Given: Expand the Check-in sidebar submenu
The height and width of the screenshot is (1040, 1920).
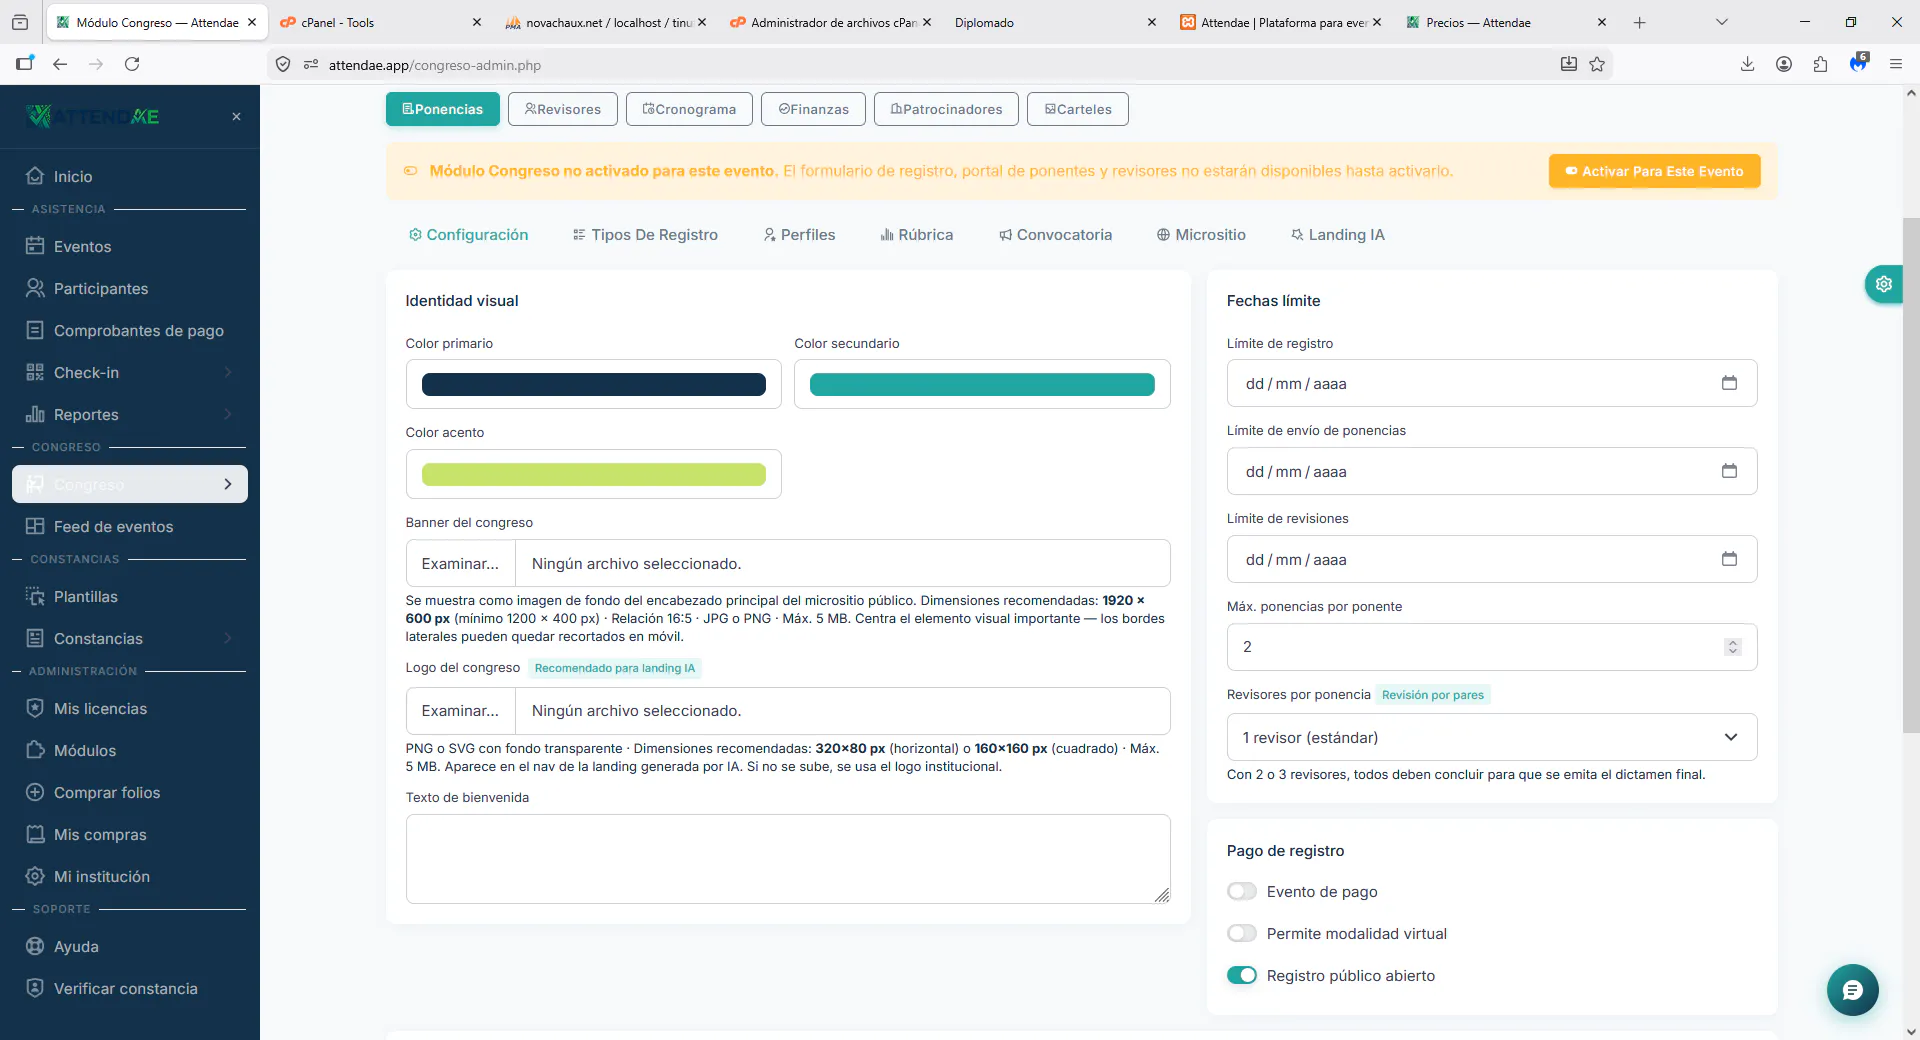Looking at the screenshot, I should pyautogui.click(x=130, y=372).
